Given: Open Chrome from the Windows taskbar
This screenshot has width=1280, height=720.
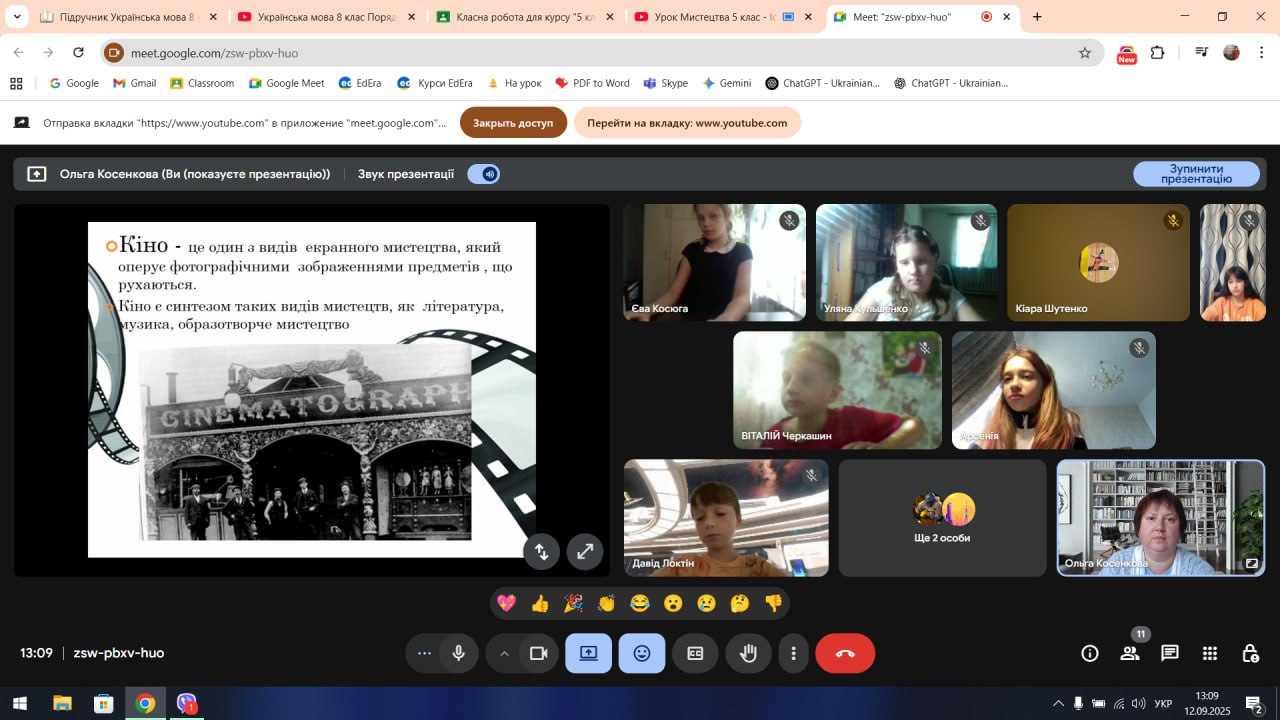Looking at the screenshot, I should point(145,703).
